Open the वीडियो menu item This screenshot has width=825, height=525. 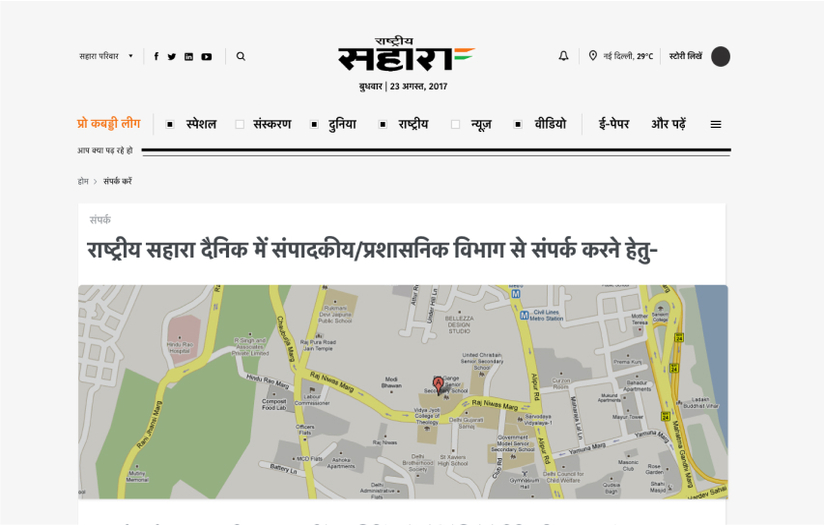(550, 124)
